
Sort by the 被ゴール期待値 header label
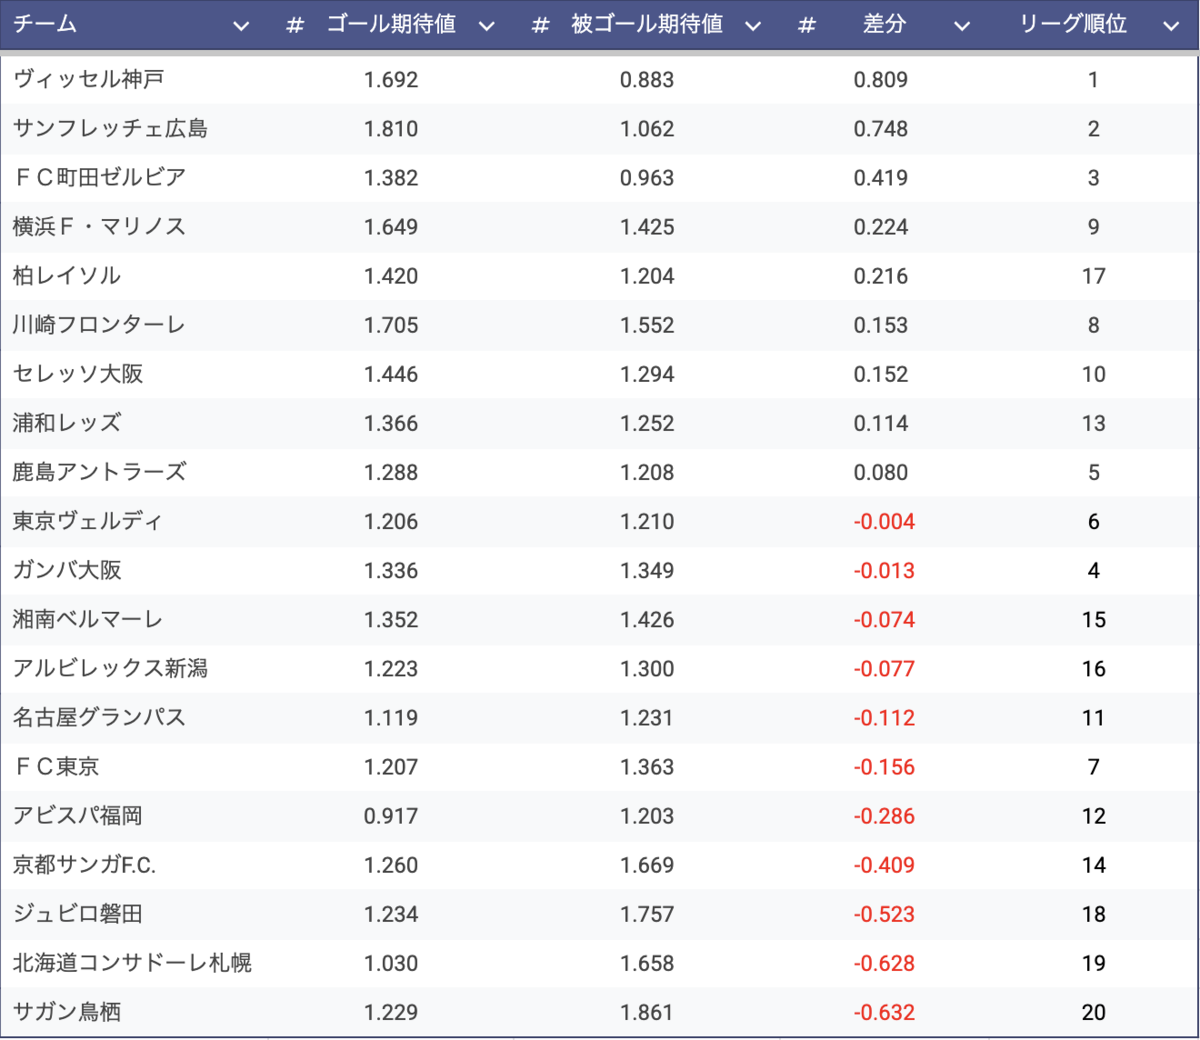point(647,24)
